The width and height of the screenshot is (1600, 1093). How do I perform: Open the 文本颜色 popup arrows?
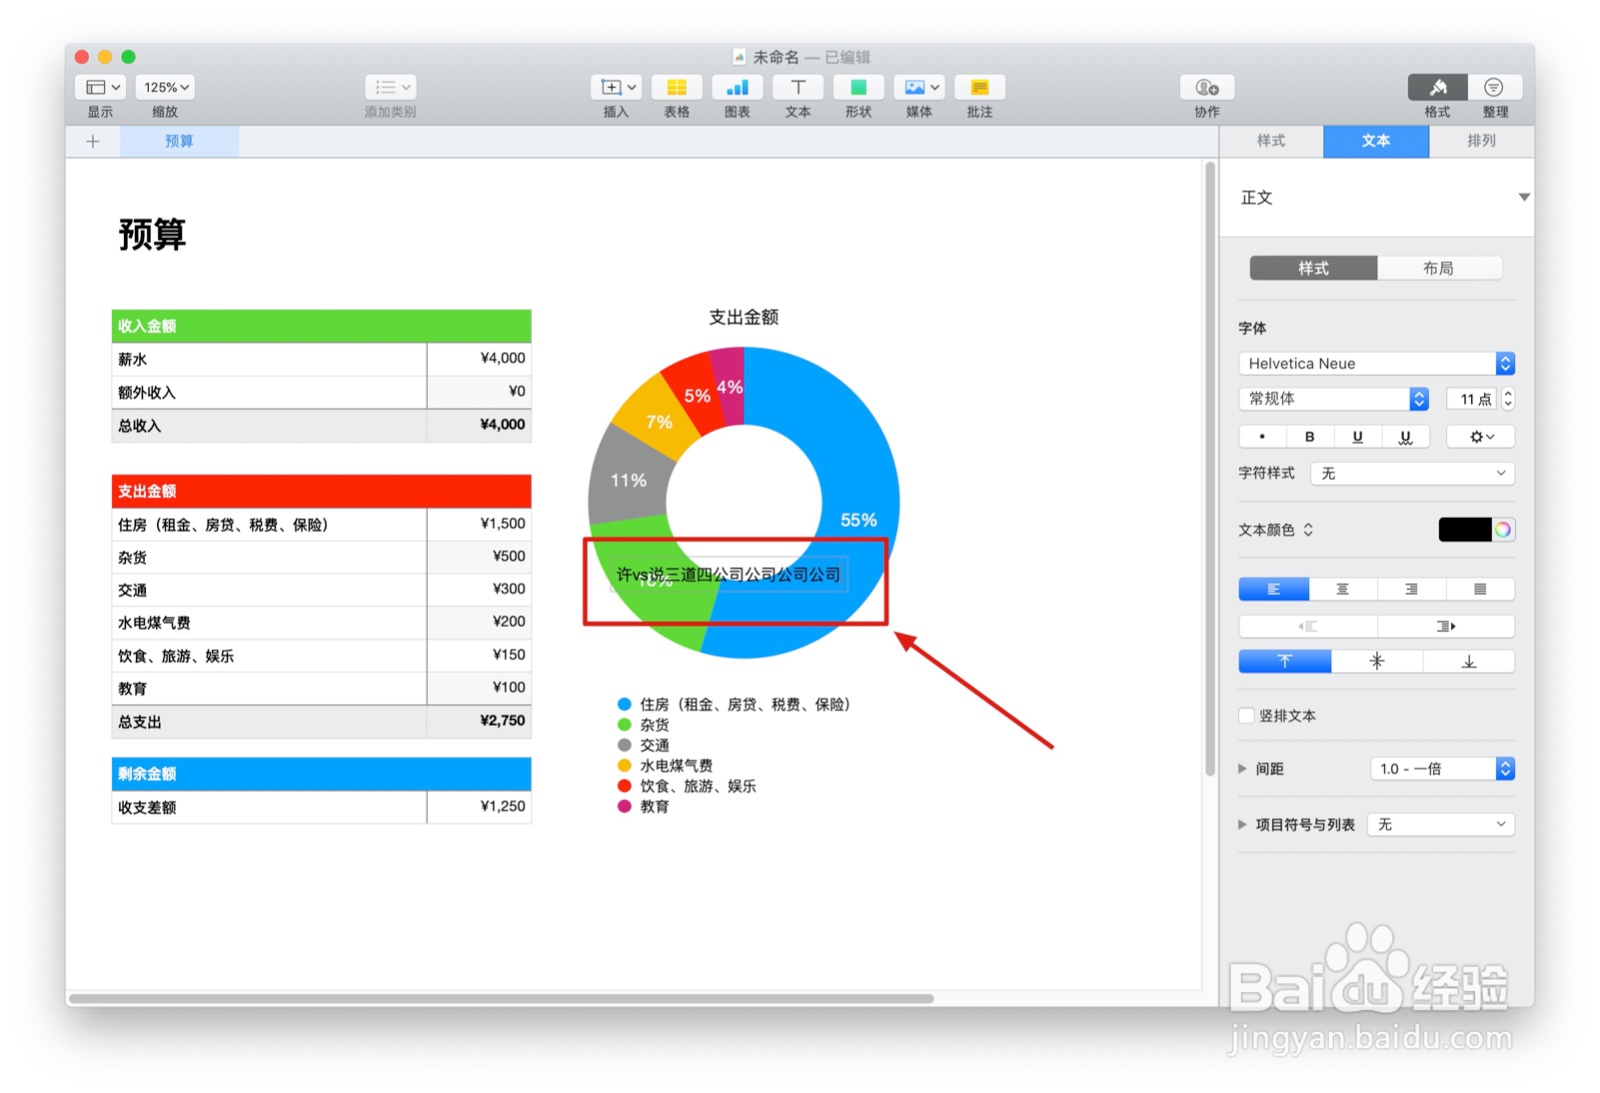coord(1308,530)
